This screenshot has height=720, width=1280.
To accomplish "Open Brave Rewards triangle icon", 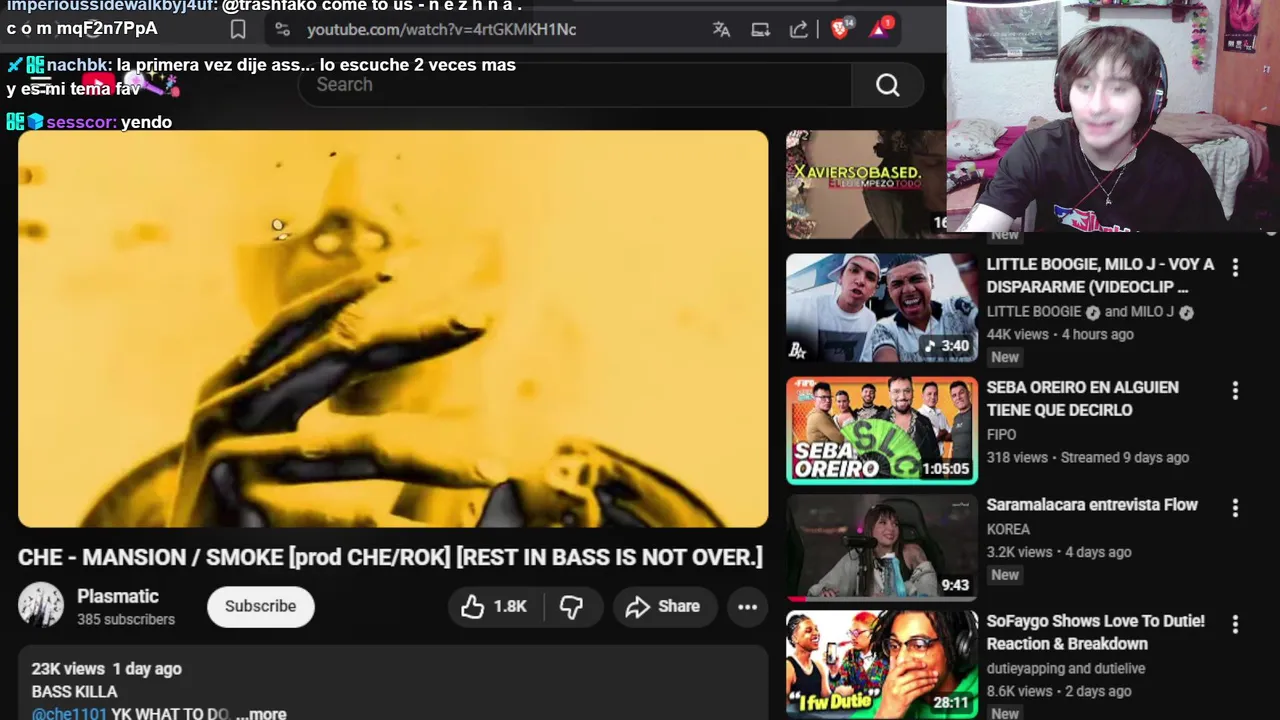I will (880, 28).
